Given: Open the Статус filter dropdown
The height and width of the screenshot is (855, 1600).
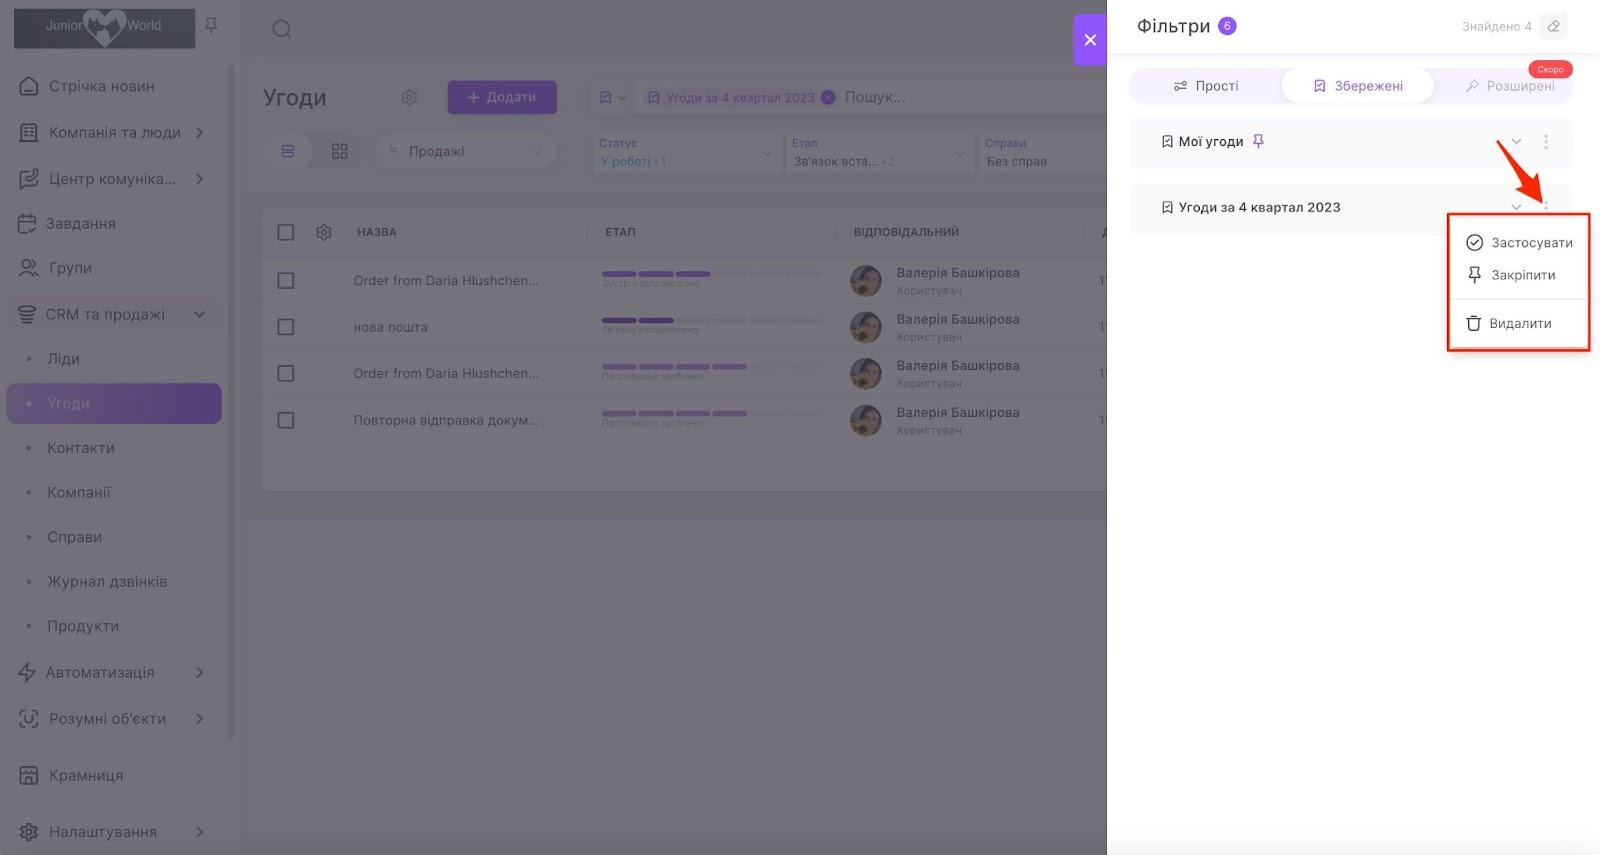Looking at the screenshot, I should pyautogui.click(x=686, y=152).
